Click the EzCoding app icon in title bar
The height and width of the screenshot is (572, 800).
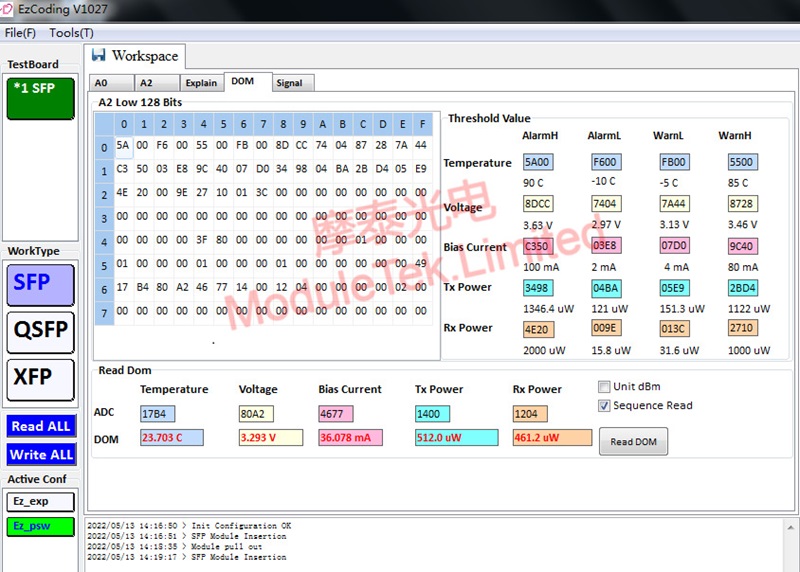tap(6, 9)
